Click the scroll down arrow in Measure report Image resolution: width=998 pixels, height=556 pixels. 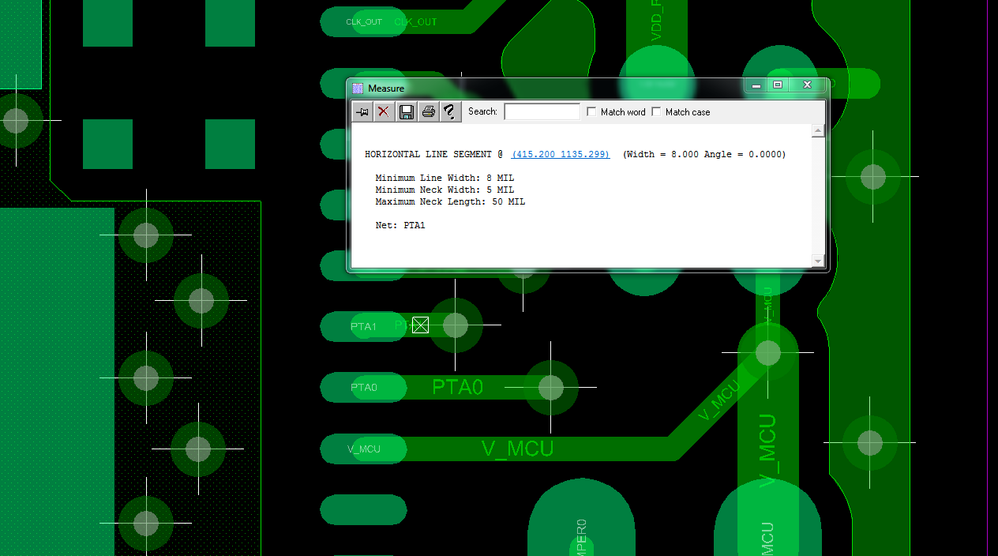click(818, 261)
